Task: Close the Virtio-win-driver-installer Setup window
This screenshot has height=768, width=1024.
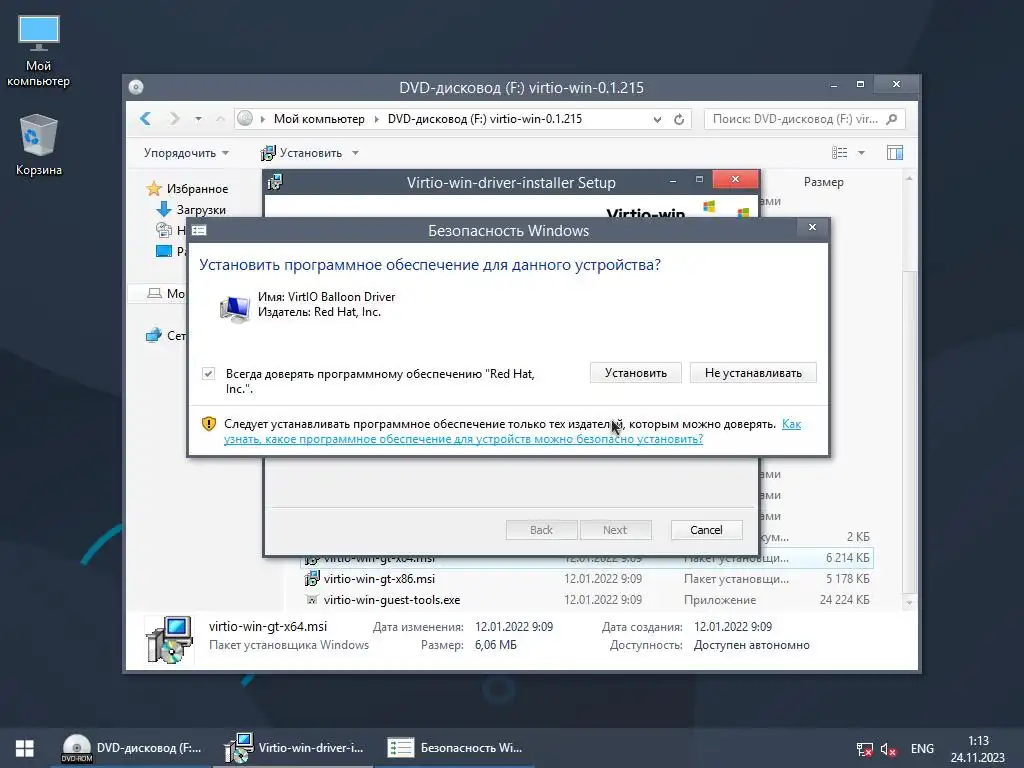Action: [x=735, y=179]
